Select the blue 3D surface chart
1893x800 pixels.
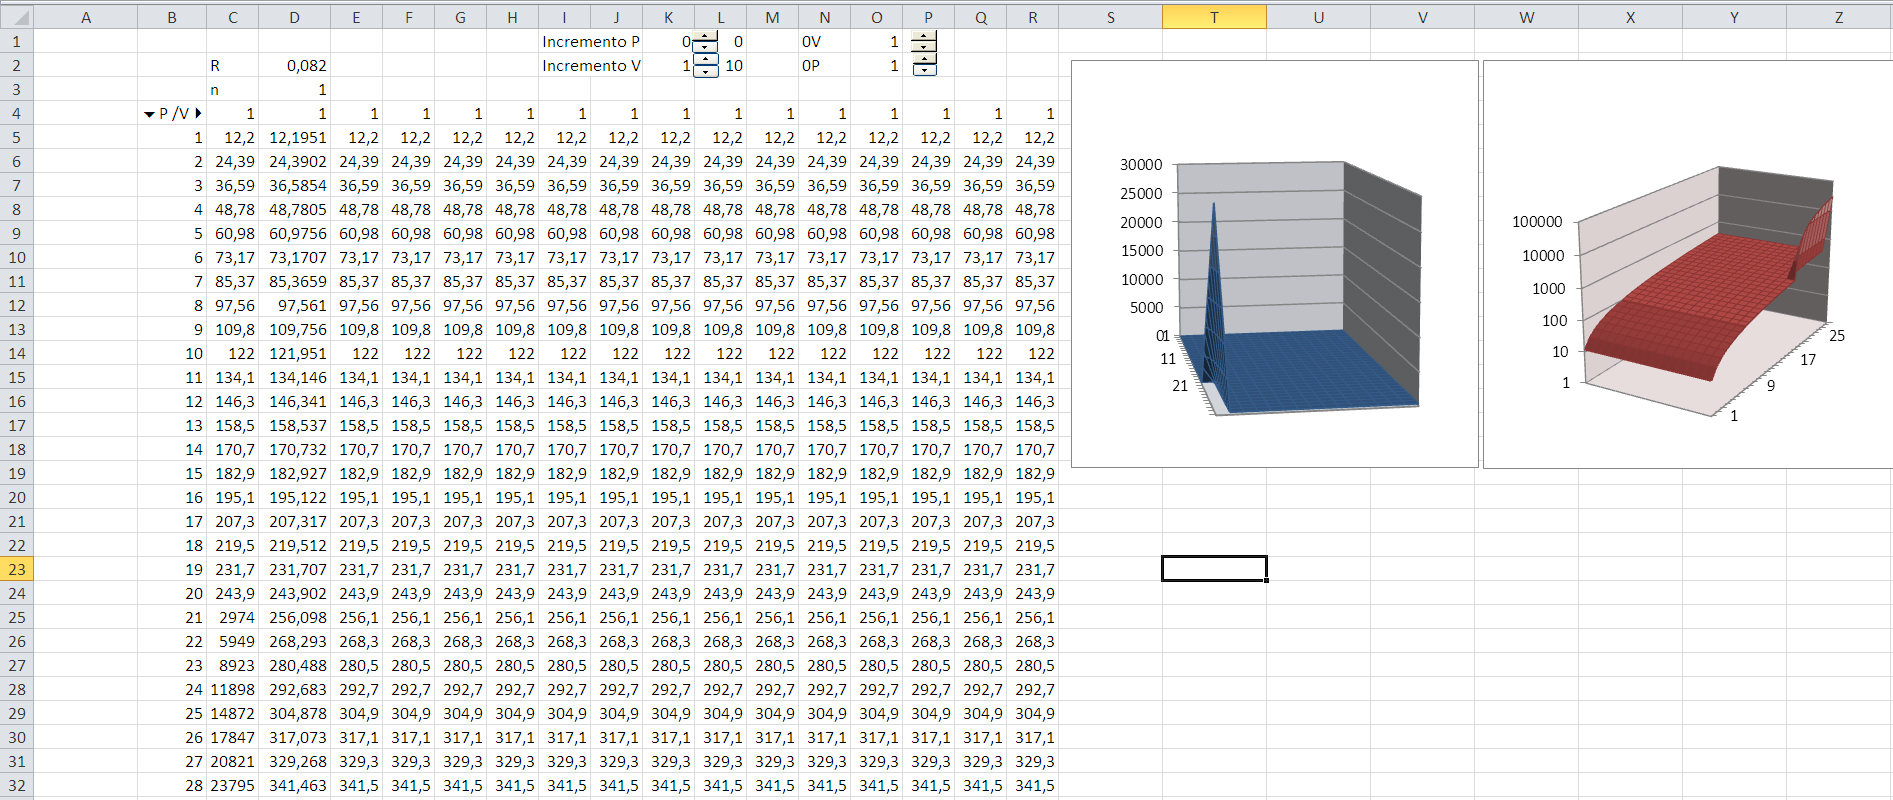click(x=1274, y=263)
